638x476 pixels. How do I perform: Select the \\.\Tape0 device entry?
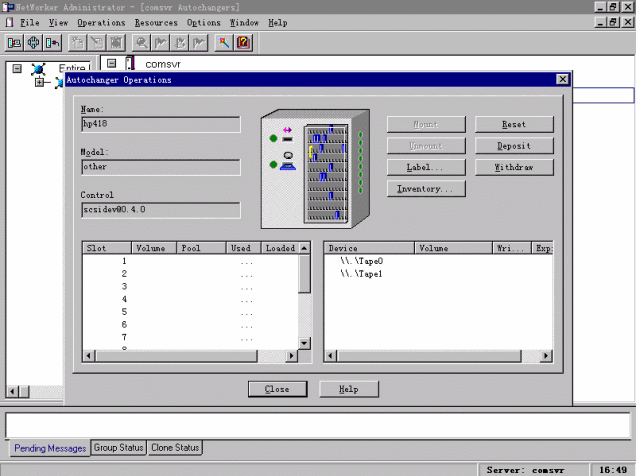click(361, 260)
